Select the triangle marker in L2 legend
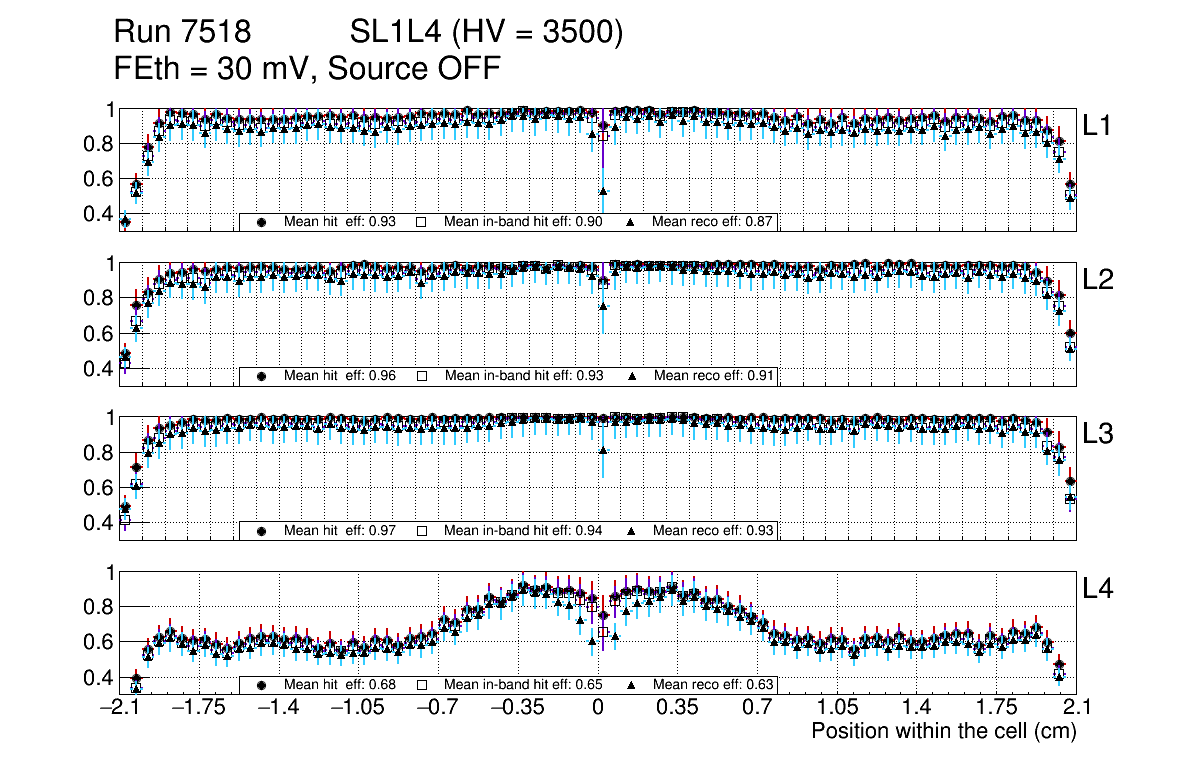1196x772 pixels. [x=632, y=376]
